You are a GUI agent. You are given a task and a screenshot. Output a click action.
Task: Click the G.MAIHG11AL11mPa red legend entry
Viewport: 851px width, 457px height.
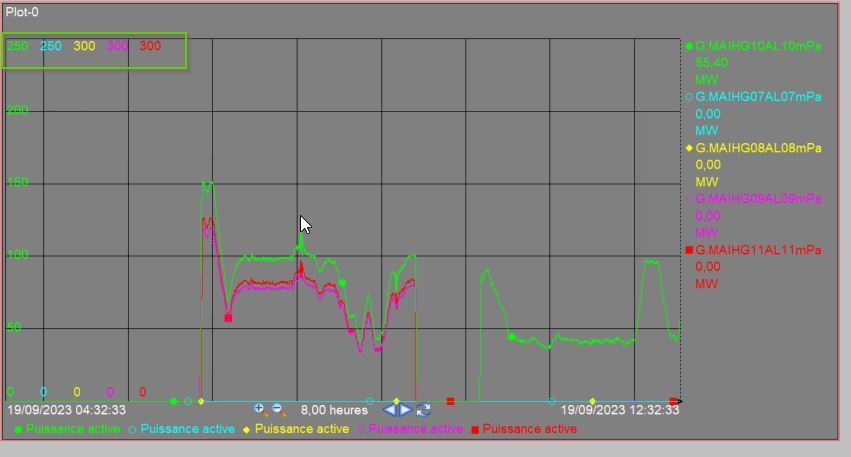[757, 250]
